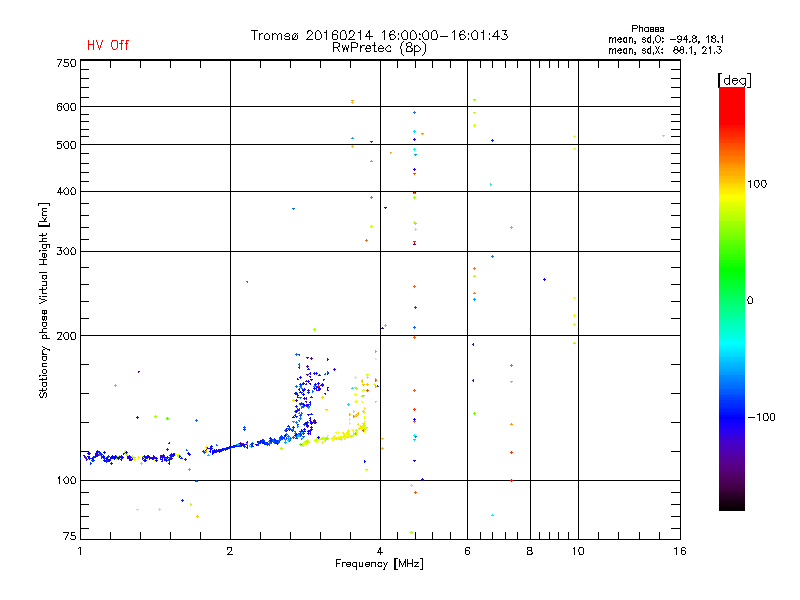Click the 'Frequency [MHz]' axis label
The width and height of the screenshot is (800, 600).
coord(379,564)
